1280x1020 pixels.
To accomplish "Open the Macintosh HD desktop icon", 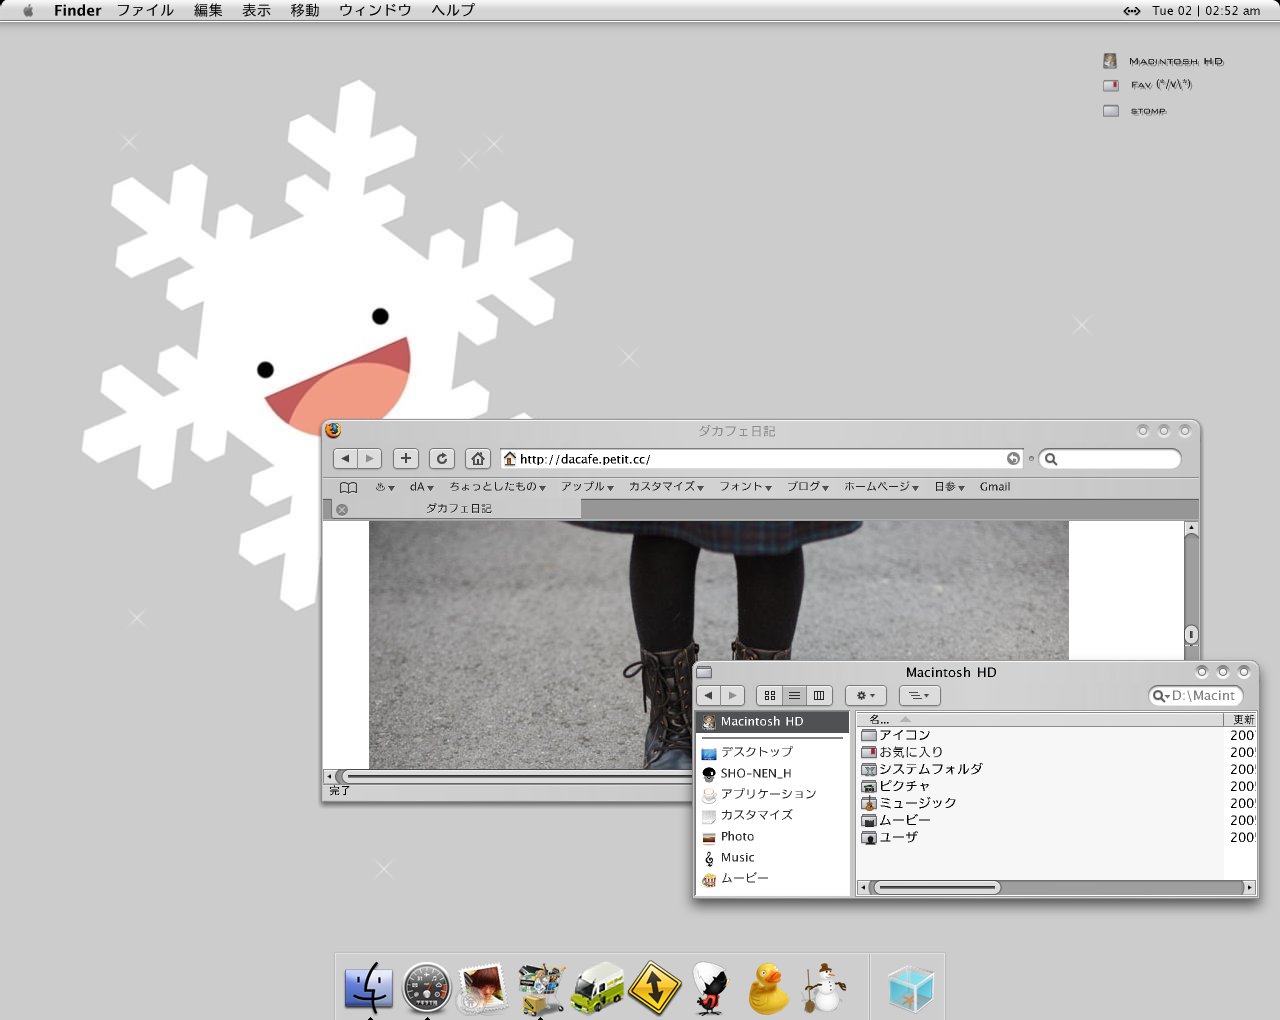I will (x=1163, y=61).
